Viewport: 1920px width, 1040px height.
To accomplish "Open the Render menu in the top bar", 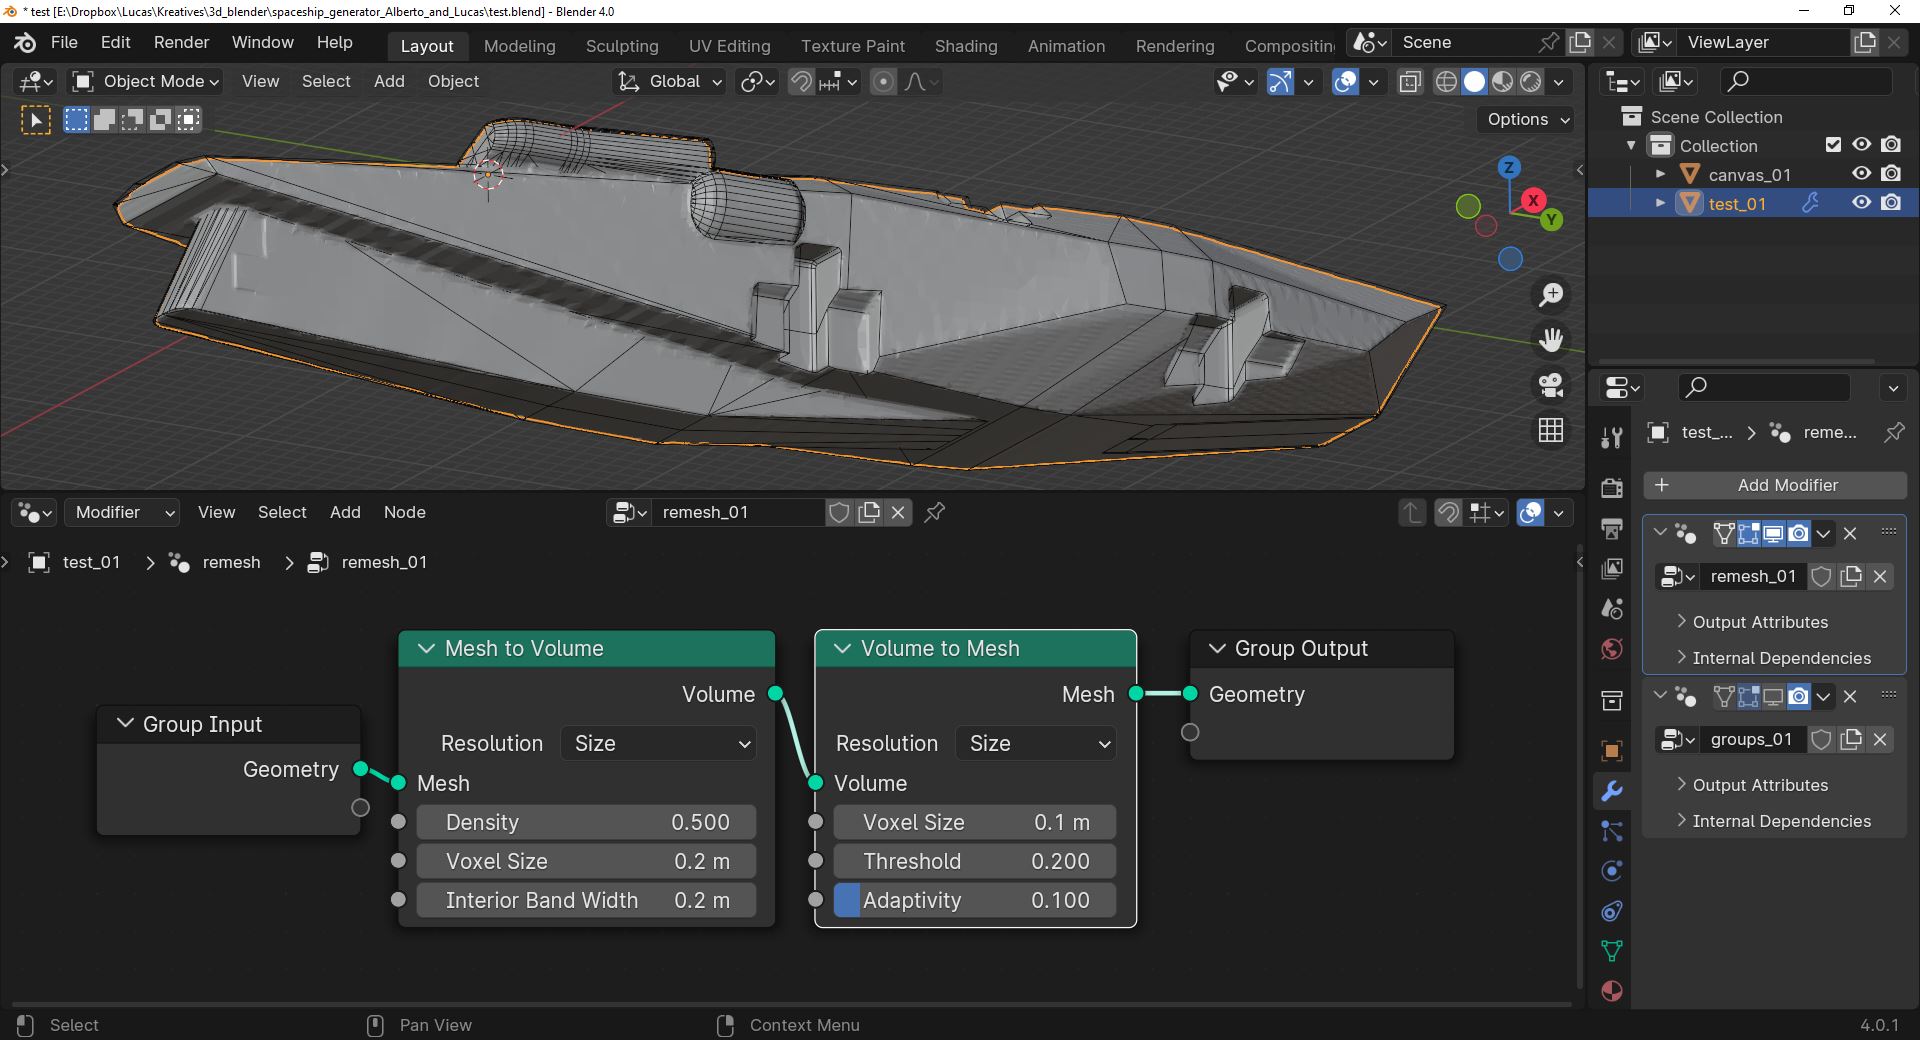I will click(181, 42).
